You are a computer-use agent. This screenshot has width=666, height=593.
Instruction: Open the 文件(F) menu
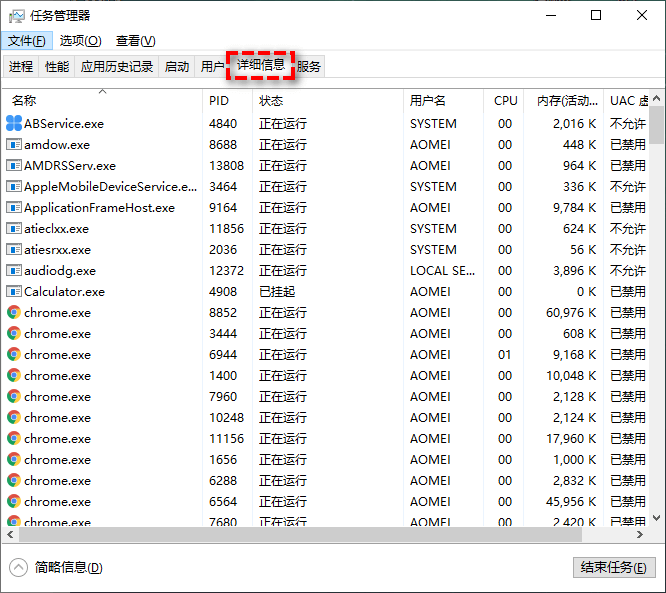(27, 41)
